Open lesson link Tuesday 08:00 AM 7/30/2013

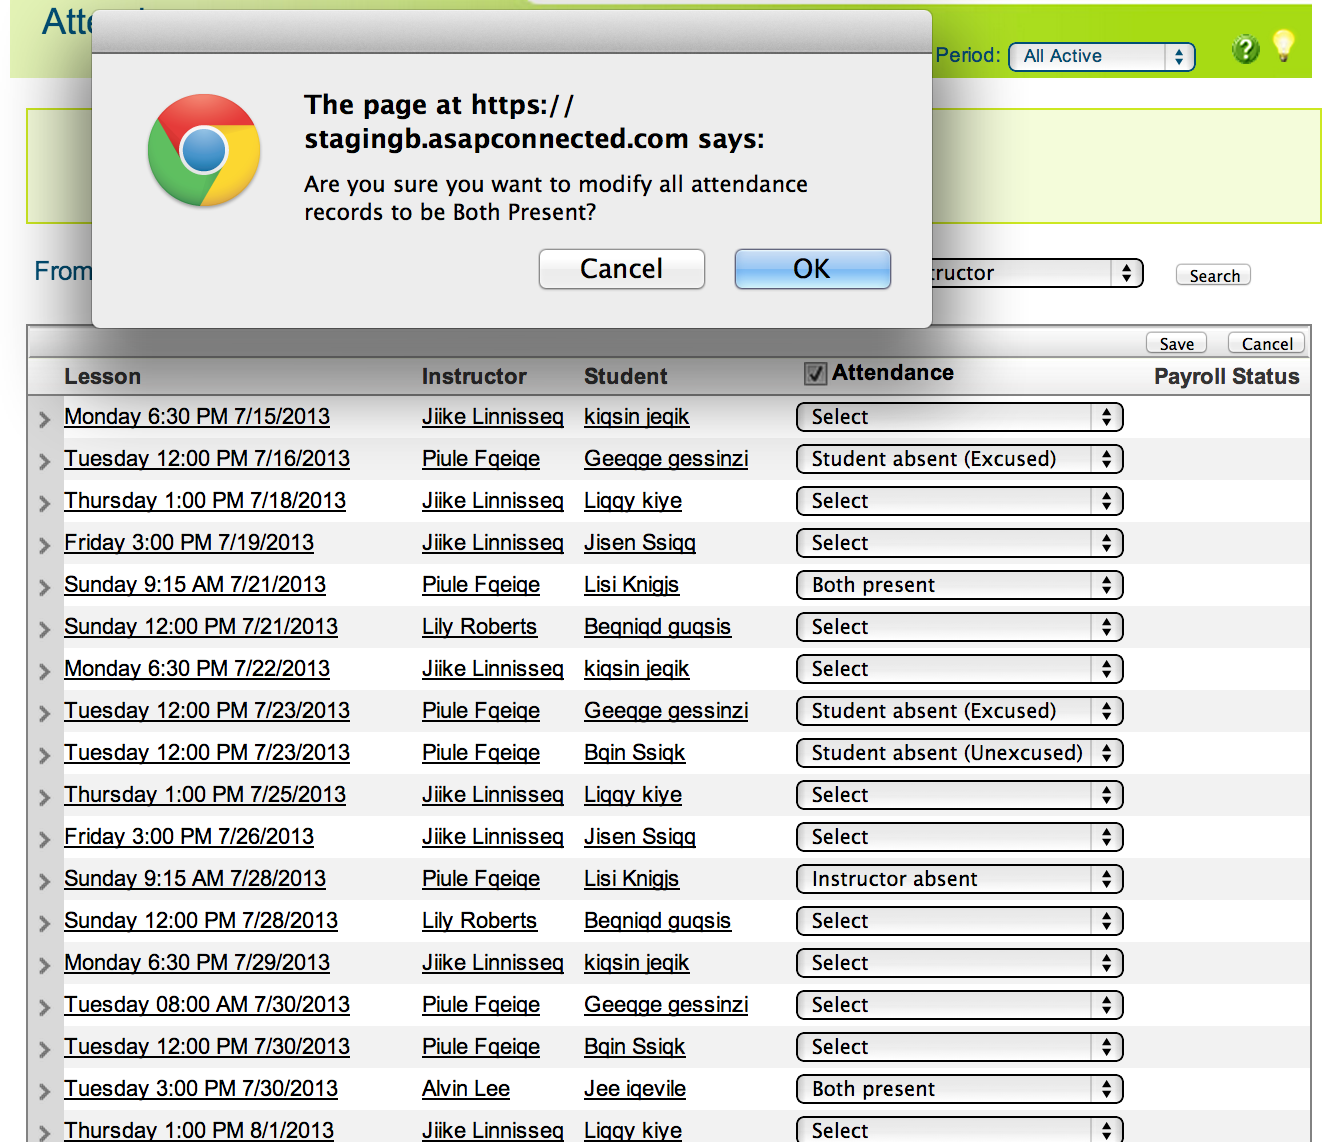(207, 1005)
